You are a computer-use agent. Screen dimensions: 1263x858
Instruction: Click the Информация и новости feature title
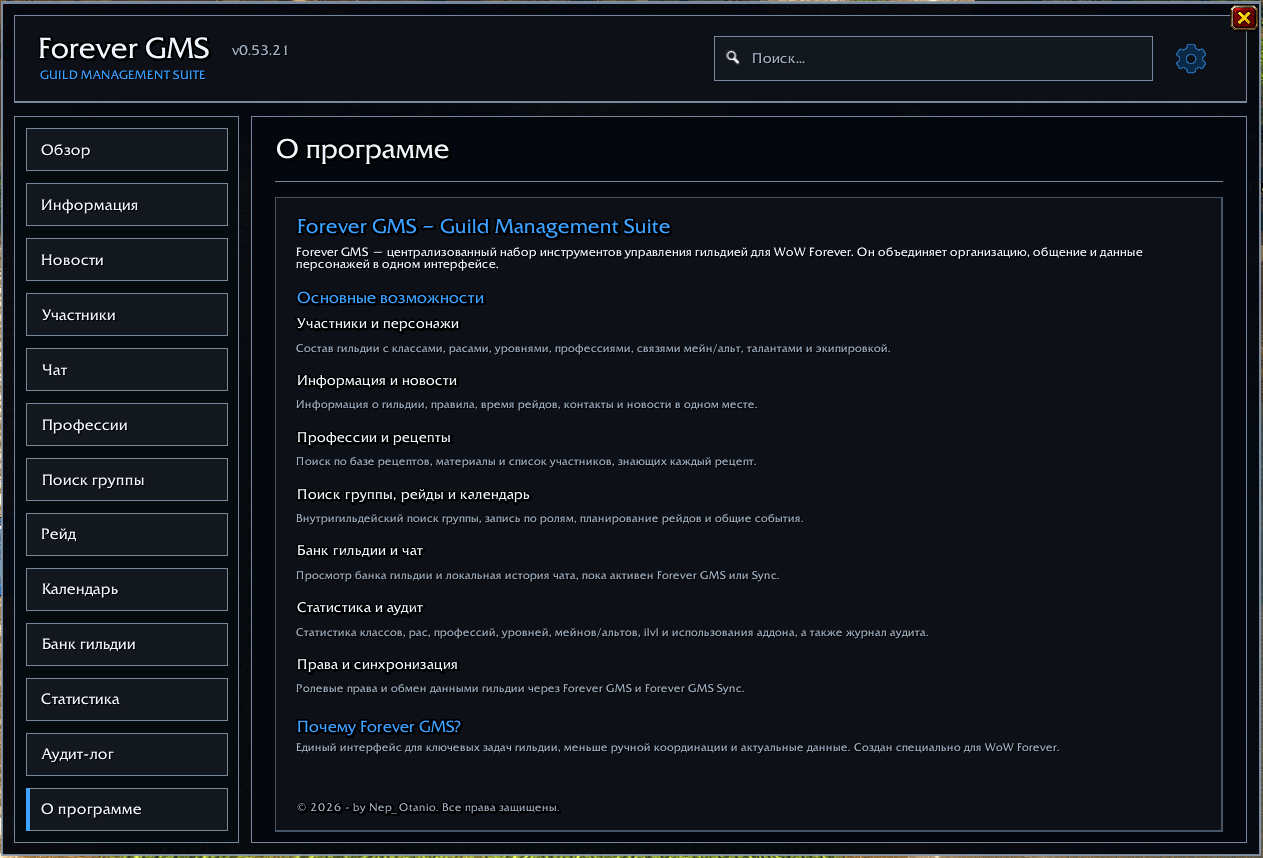coord(377,381)
